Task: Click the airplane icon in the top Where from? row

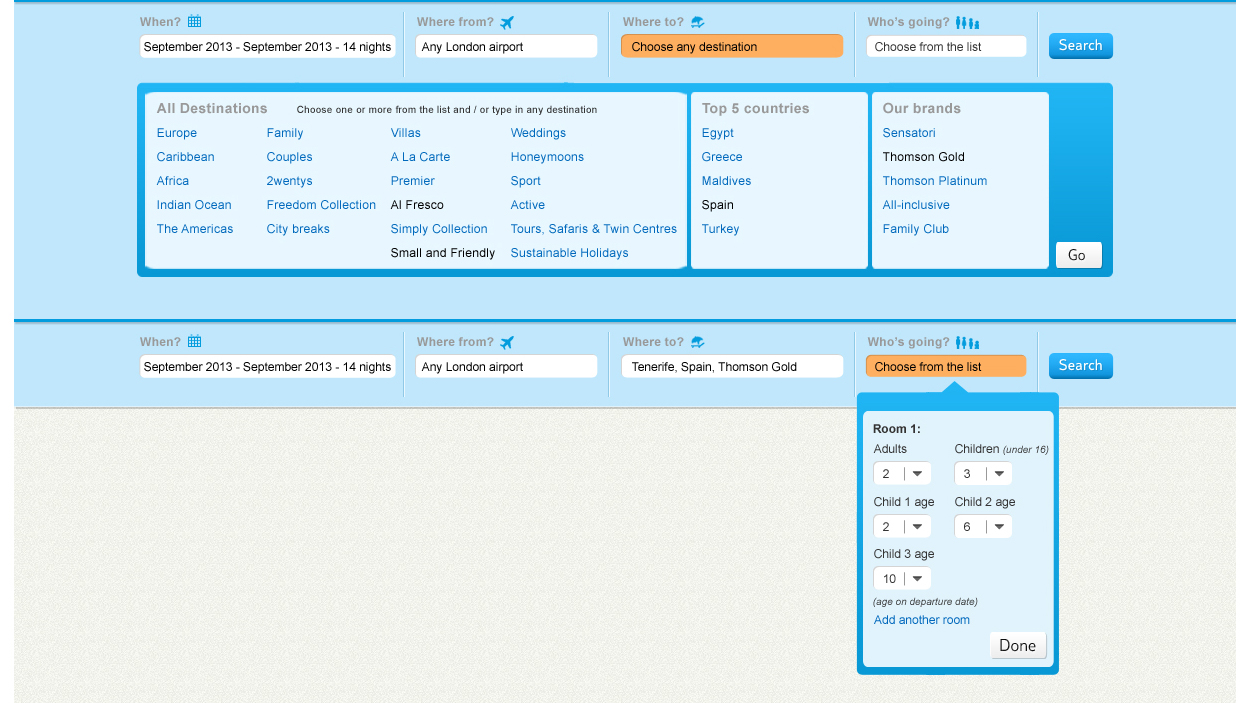Action: pyautogui.click(x=507, y=22)
